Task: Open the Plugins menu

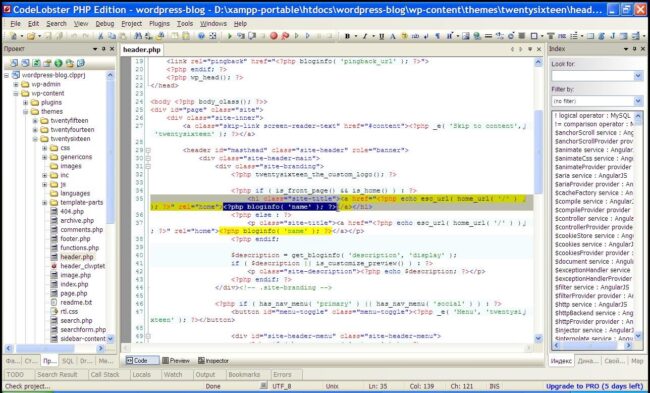Action: [159, 24]
